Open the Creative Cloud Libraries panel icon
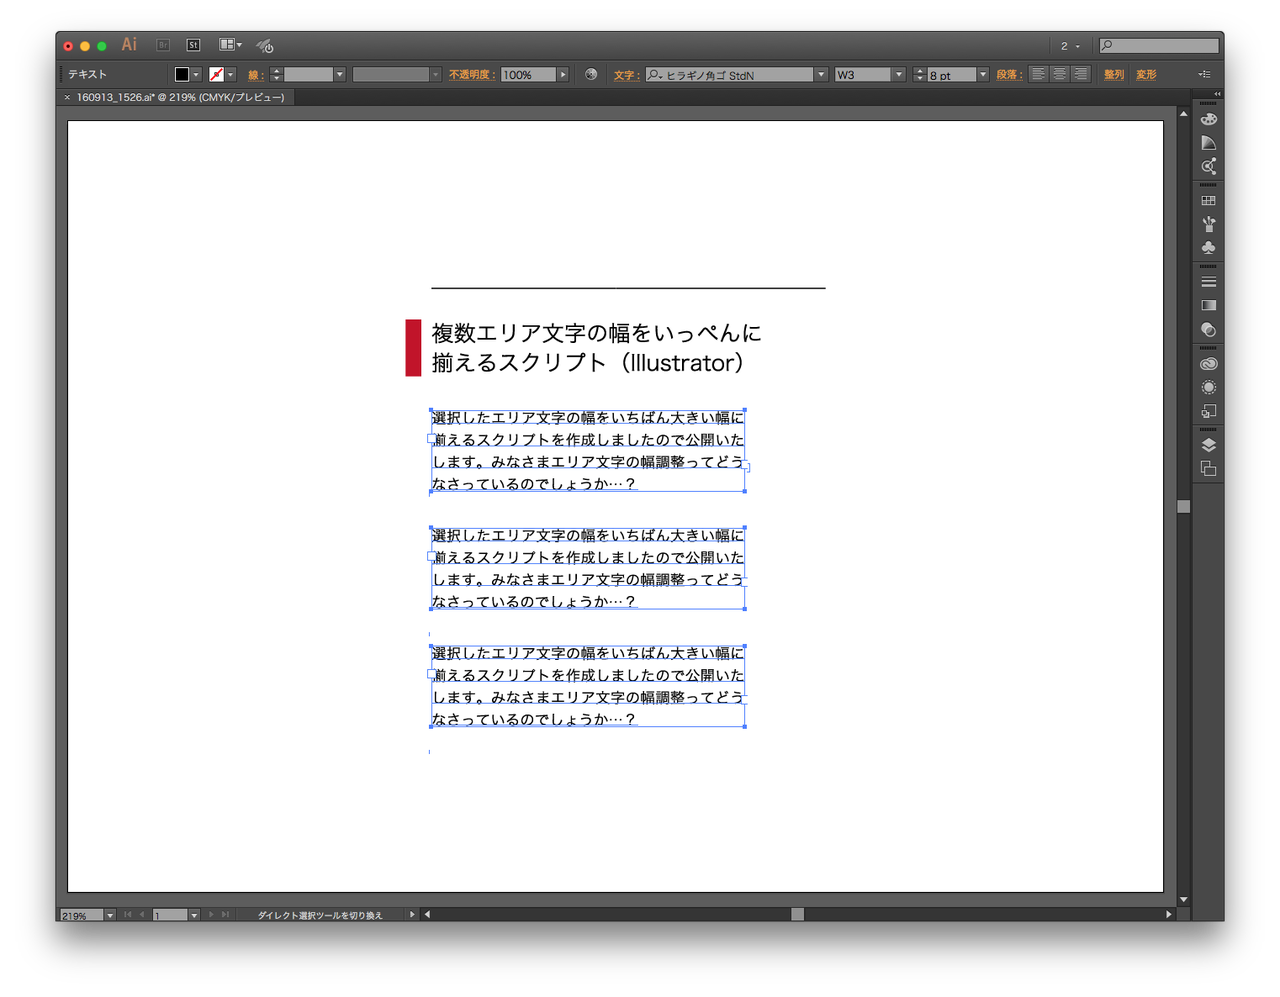 coord(1208,364)
